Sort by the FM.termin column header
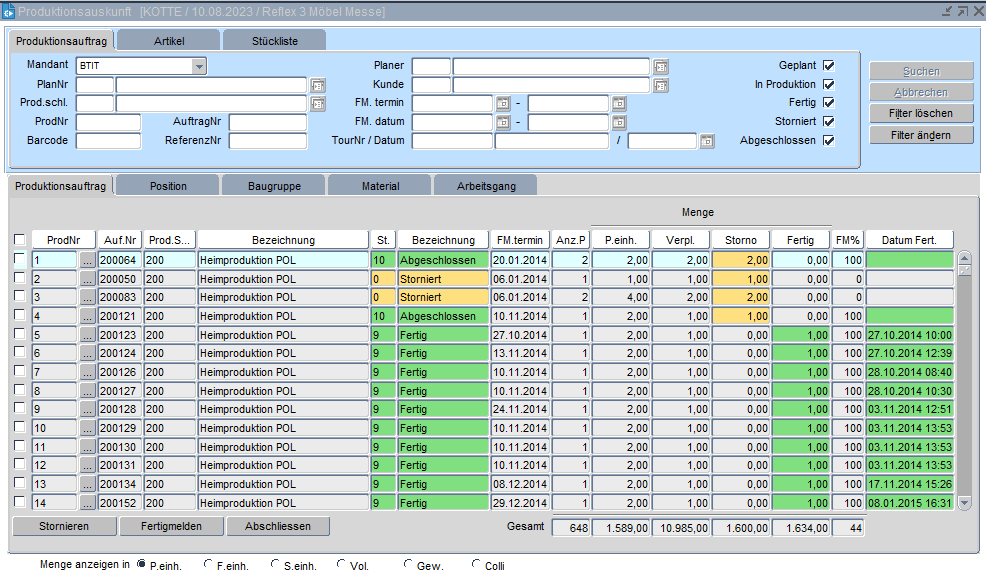 [520, 240]
